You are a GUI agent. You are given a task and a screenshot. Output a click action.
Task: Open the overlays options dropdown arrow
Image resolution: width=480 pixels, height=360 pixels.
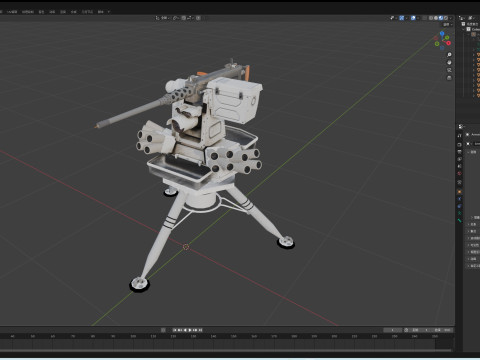(418, 18)
